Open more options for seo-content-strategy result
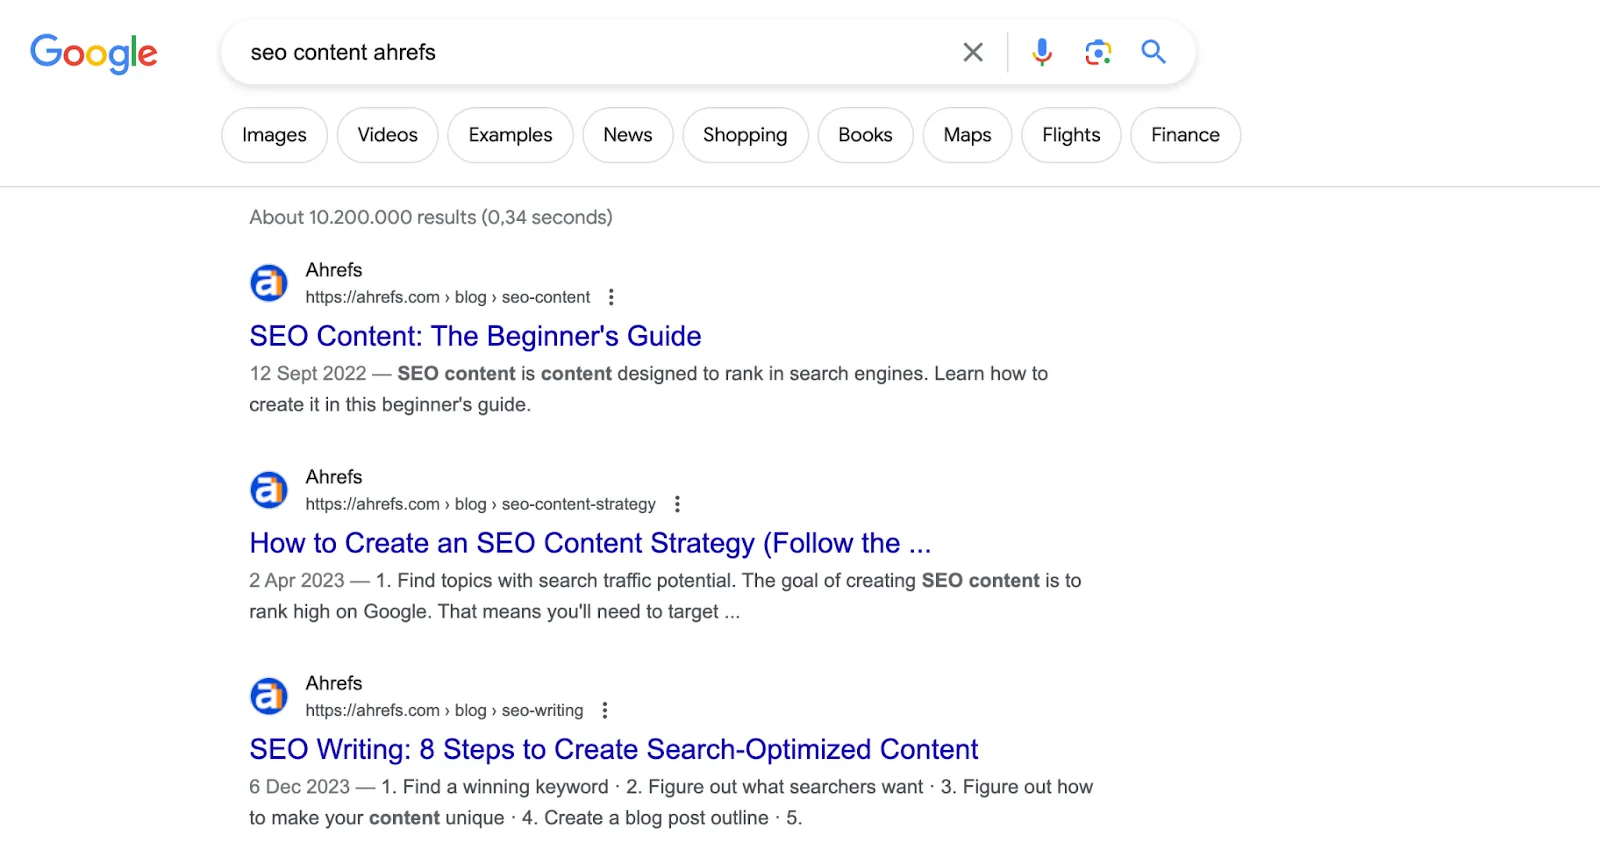 (677, 504)
